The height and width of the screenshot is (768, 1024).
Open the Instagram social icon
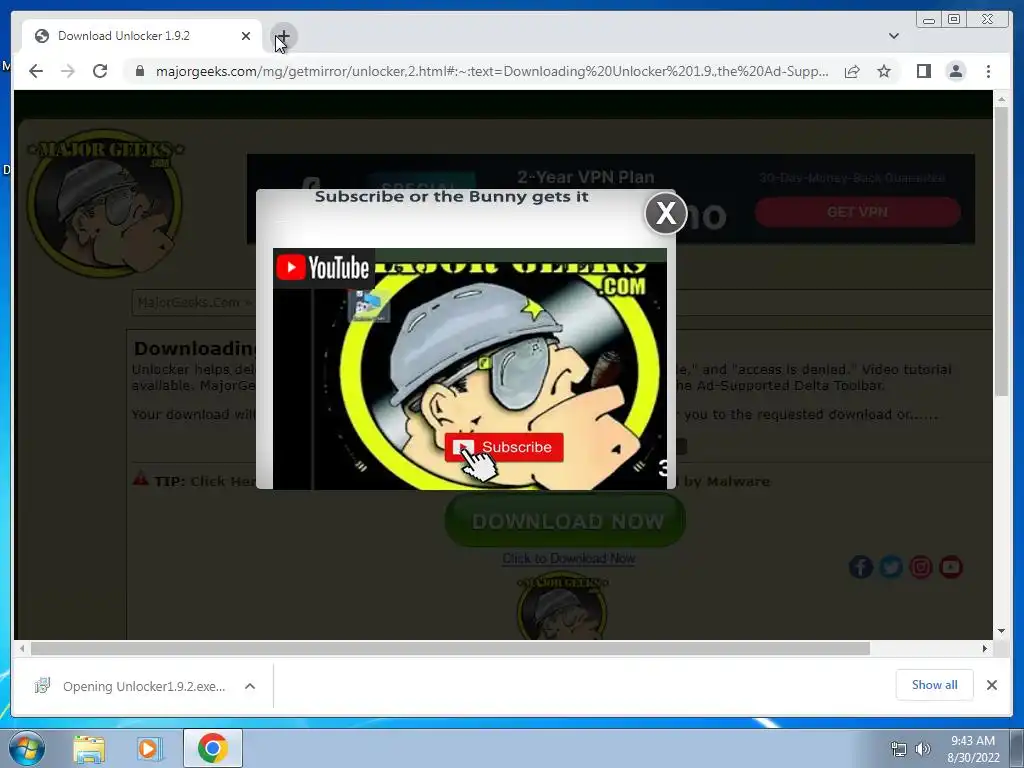[921, 567]
